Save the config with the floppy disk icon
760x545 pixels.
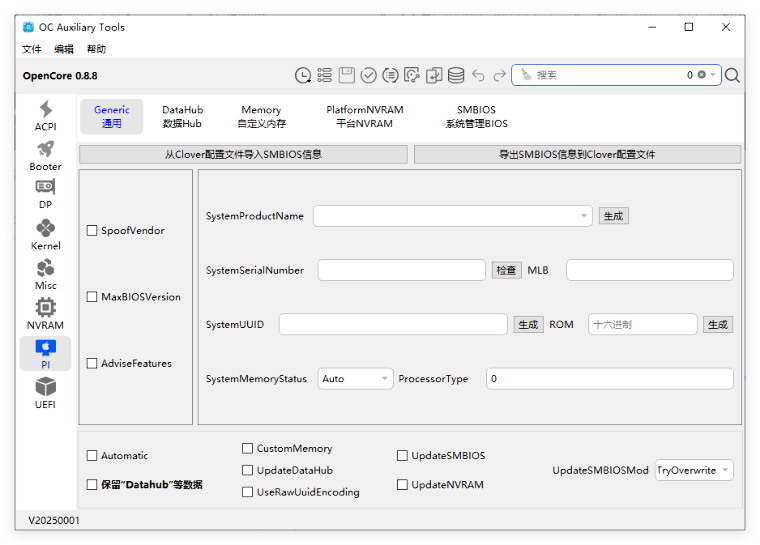[x=347, y=76]
